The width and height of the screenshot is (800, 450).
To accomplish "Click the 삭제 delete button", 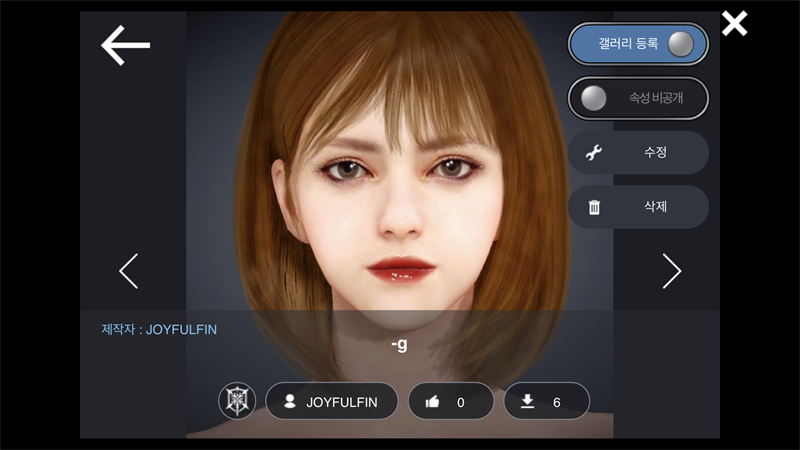I will tap(638, 207).
